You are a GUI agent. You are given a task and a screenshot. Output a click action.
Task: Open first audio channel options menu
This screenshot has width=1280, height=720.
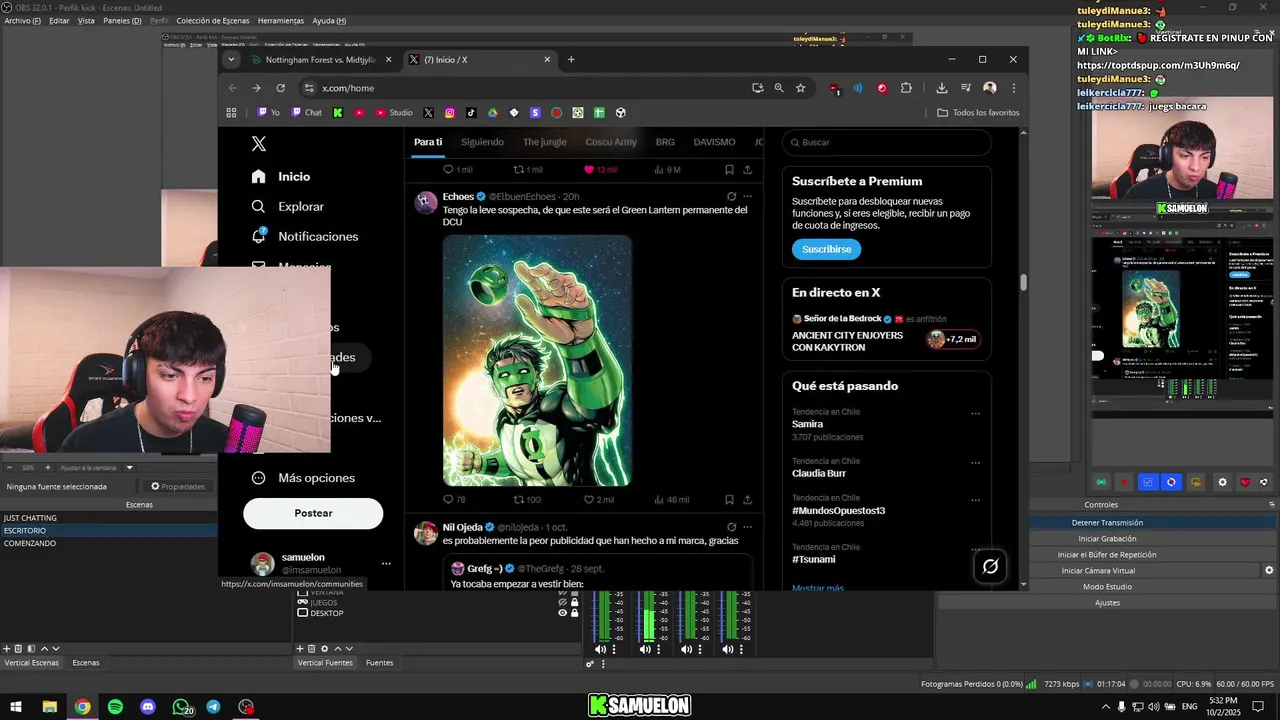coord(614,650)
